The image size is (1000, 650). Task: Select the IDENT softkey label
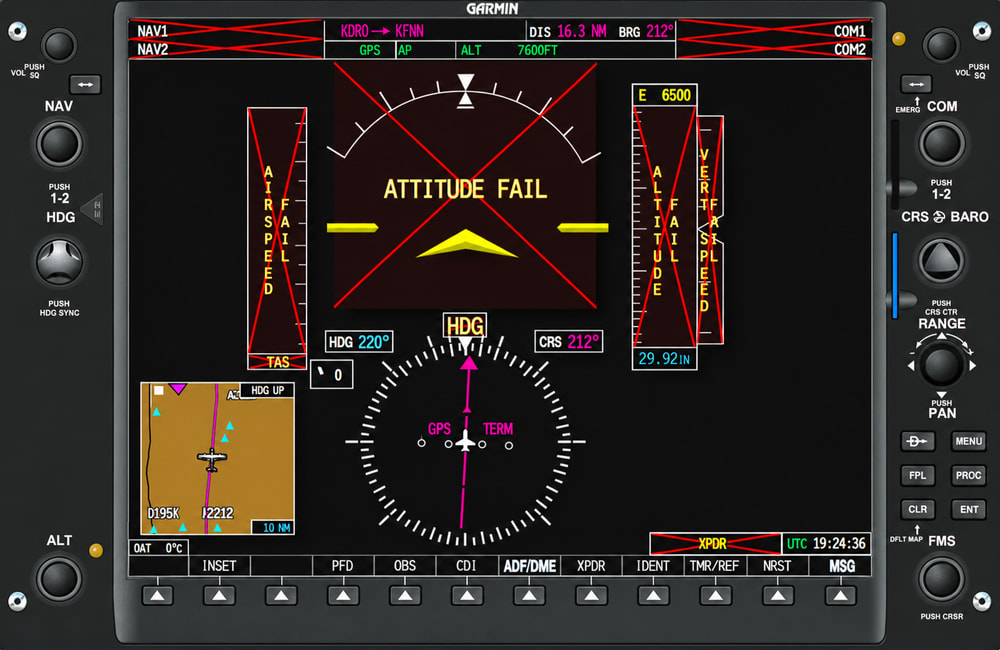653,566
